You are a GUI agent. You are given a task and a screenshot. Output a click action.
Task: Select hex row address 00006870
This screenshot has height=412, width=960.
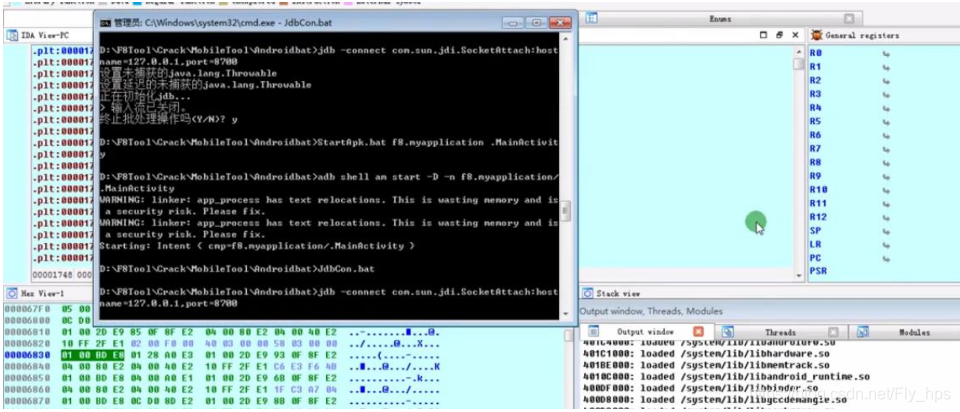[x=27, y=400]
